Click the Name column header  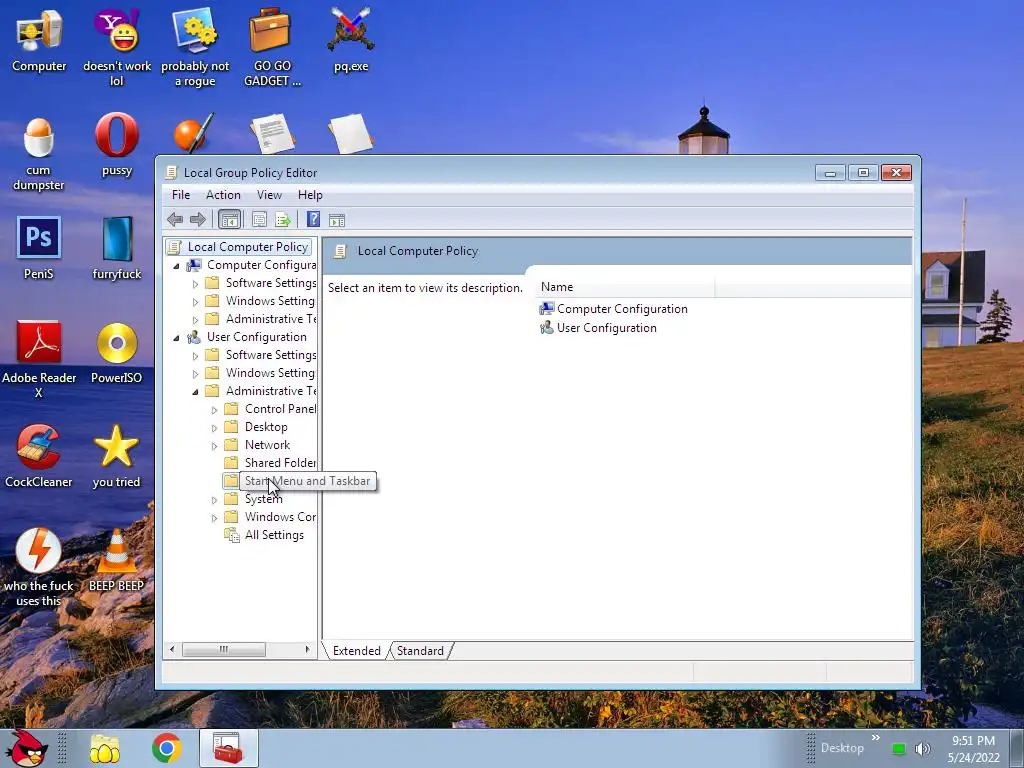[626, 287]
